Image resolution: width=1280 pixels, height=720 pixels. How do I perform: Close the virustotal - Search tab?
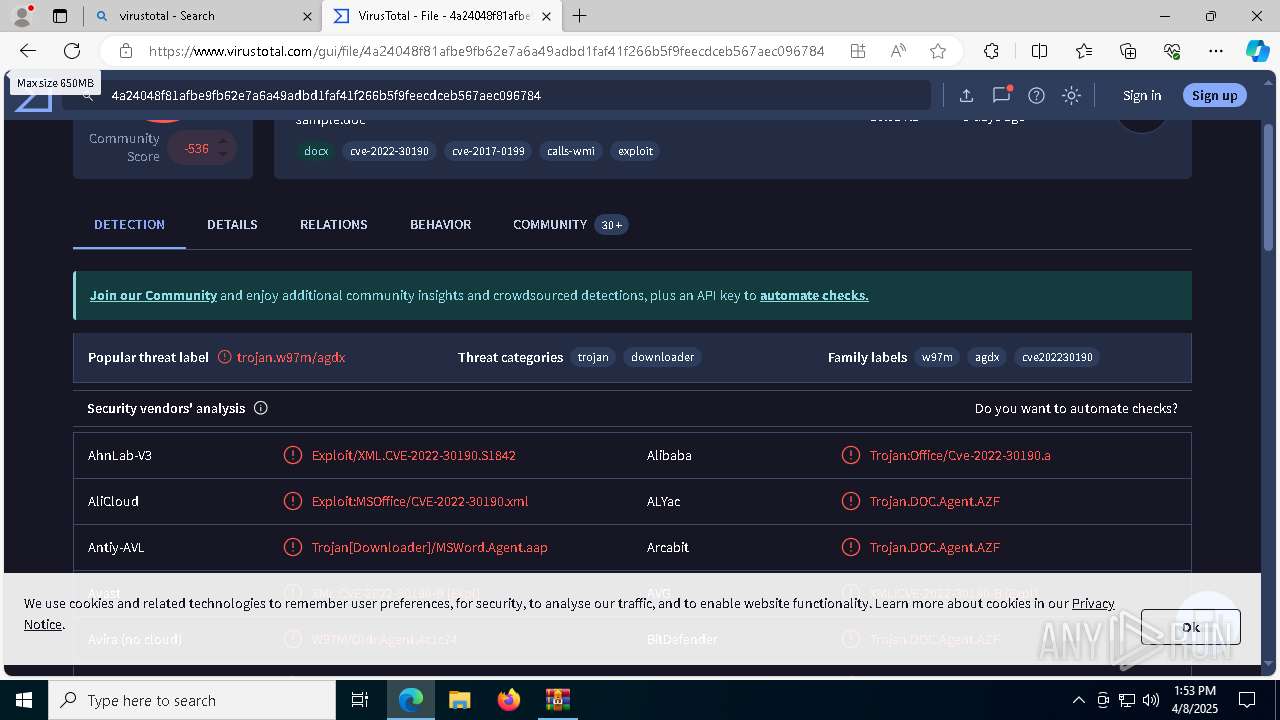tap(307, 16)
